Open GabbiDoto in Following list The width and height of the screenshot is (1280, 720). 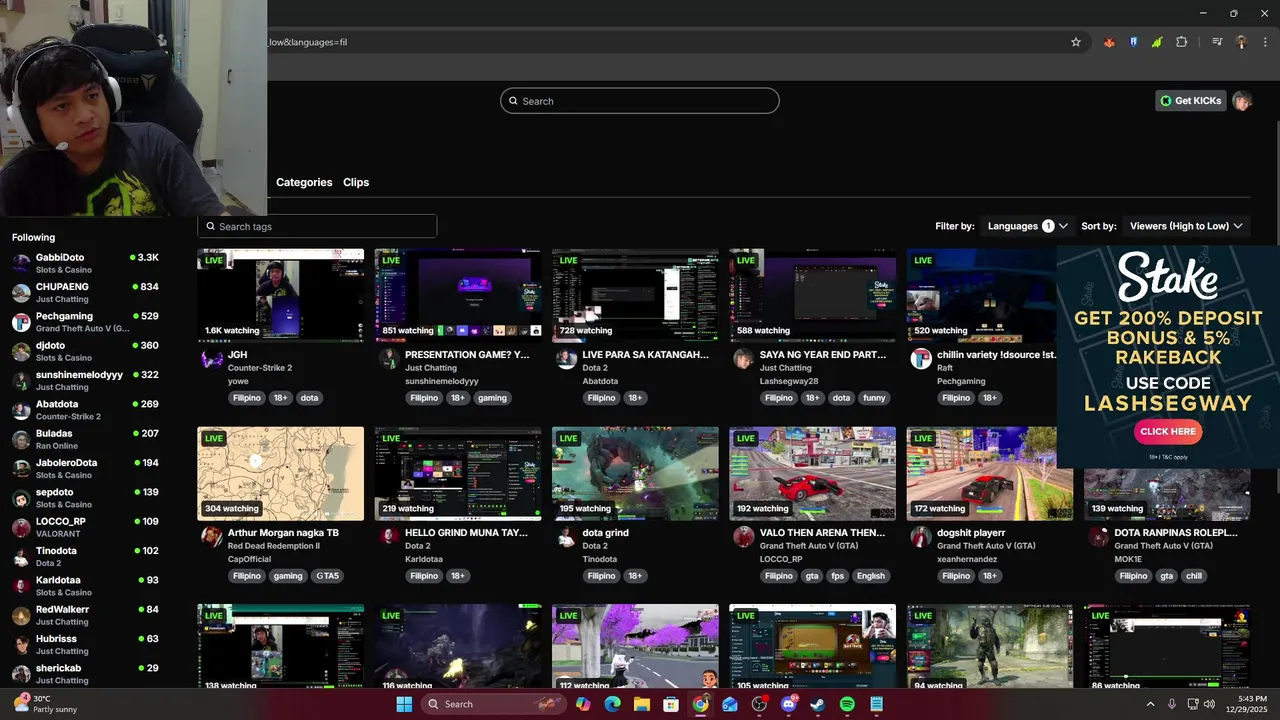click(85, 263)
